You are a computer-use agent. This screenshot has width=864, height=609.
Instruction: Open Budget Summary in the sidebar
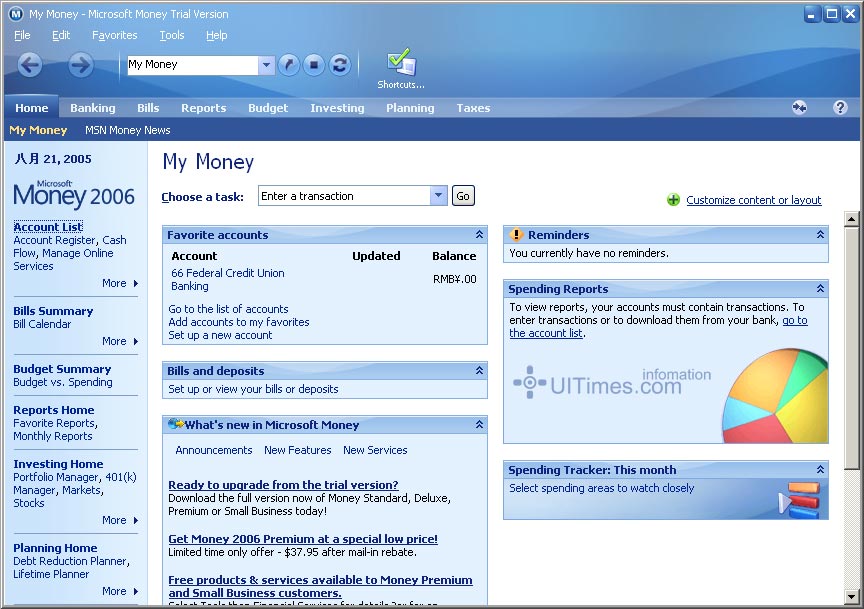click(62, 369)
